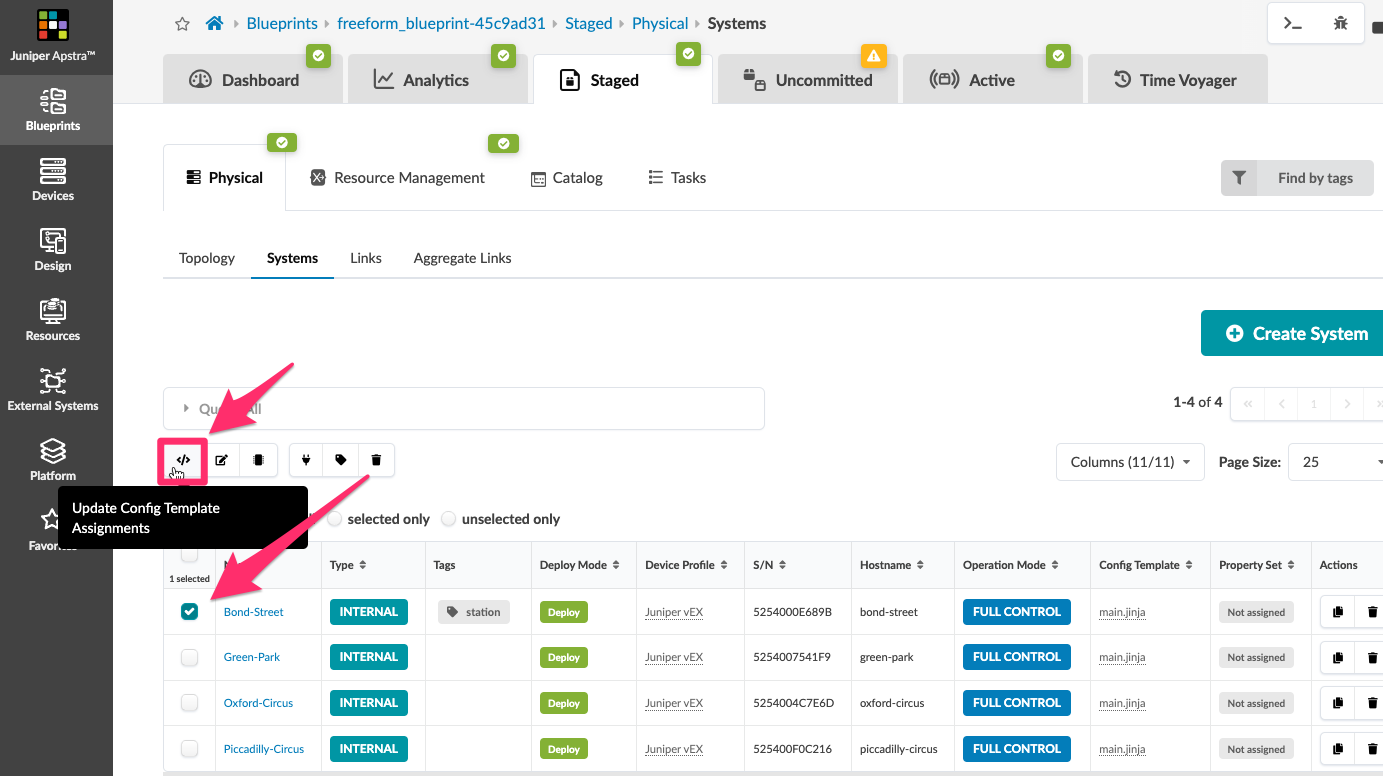1383x776 pixels.
Task: Click the Update Config Template Assignments icon
Action: [x=182, y=460]
